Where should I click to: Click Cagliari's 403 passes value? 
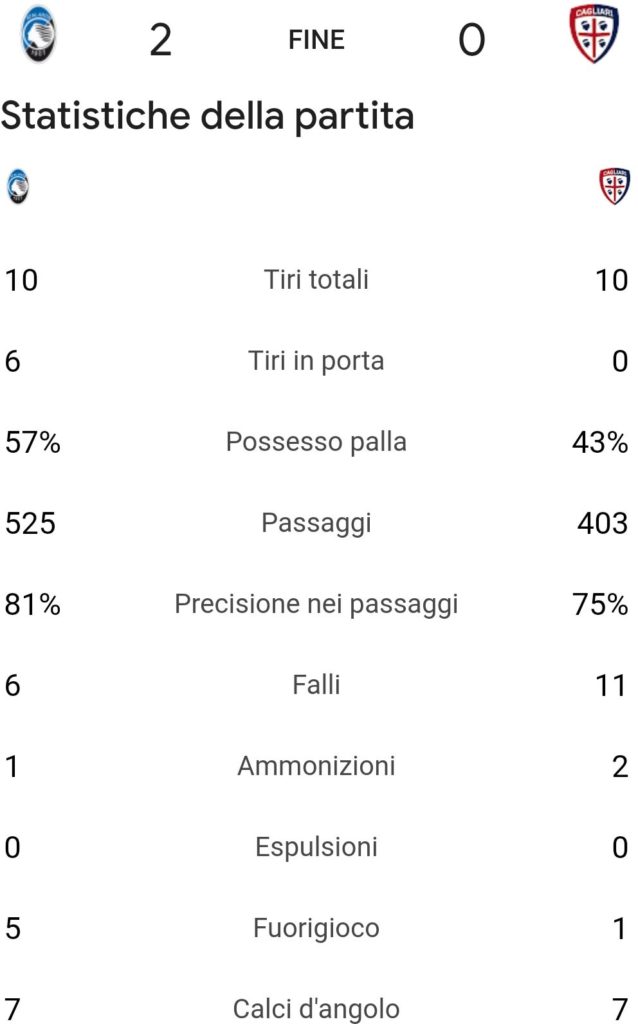pyautogui.click(x=602, y=523)
